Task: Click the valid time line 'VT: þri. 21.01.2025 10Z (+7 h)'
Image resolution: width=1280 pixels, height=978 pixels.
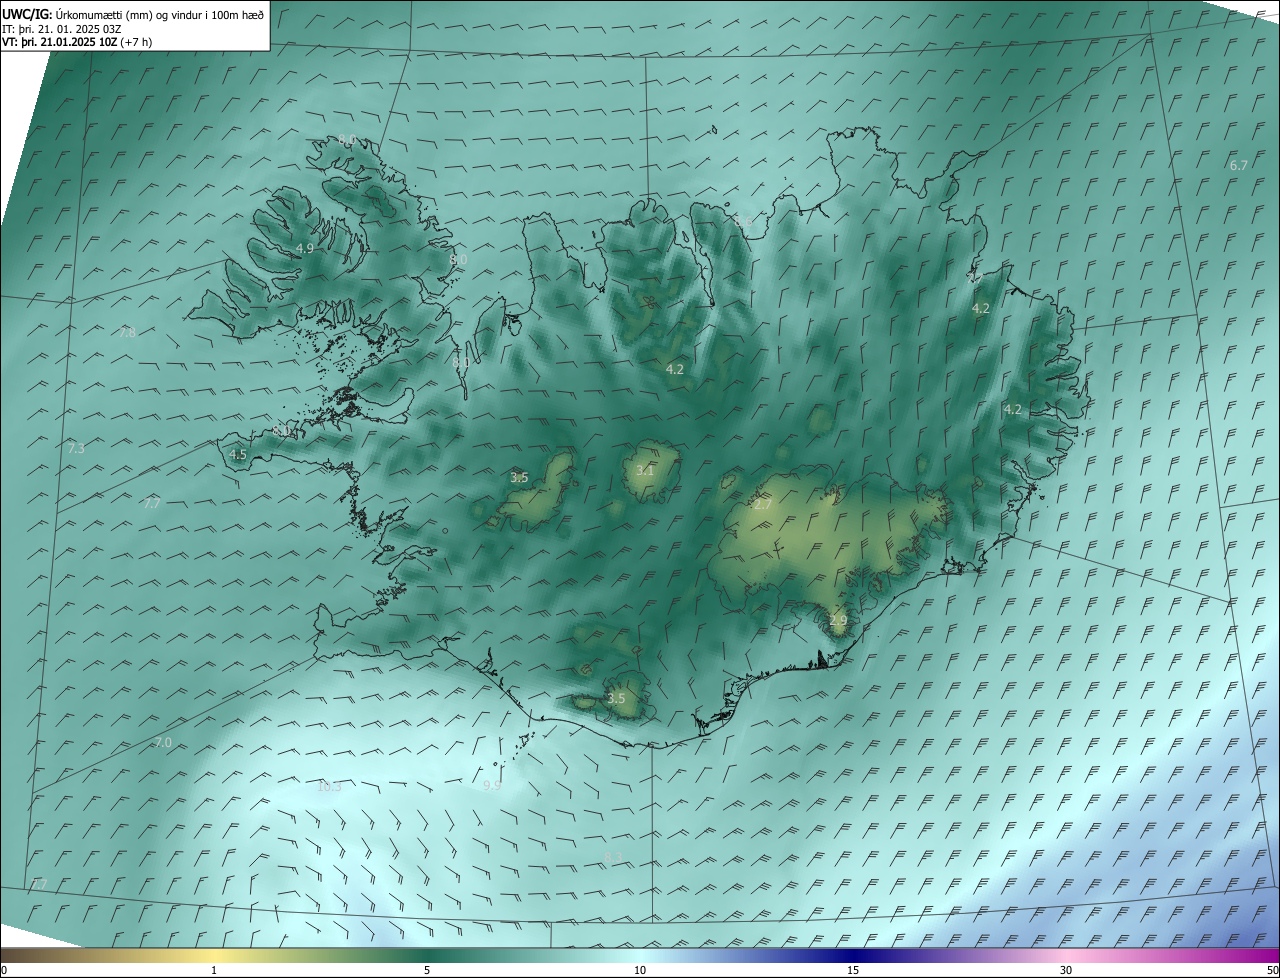Action: (77, 42)
